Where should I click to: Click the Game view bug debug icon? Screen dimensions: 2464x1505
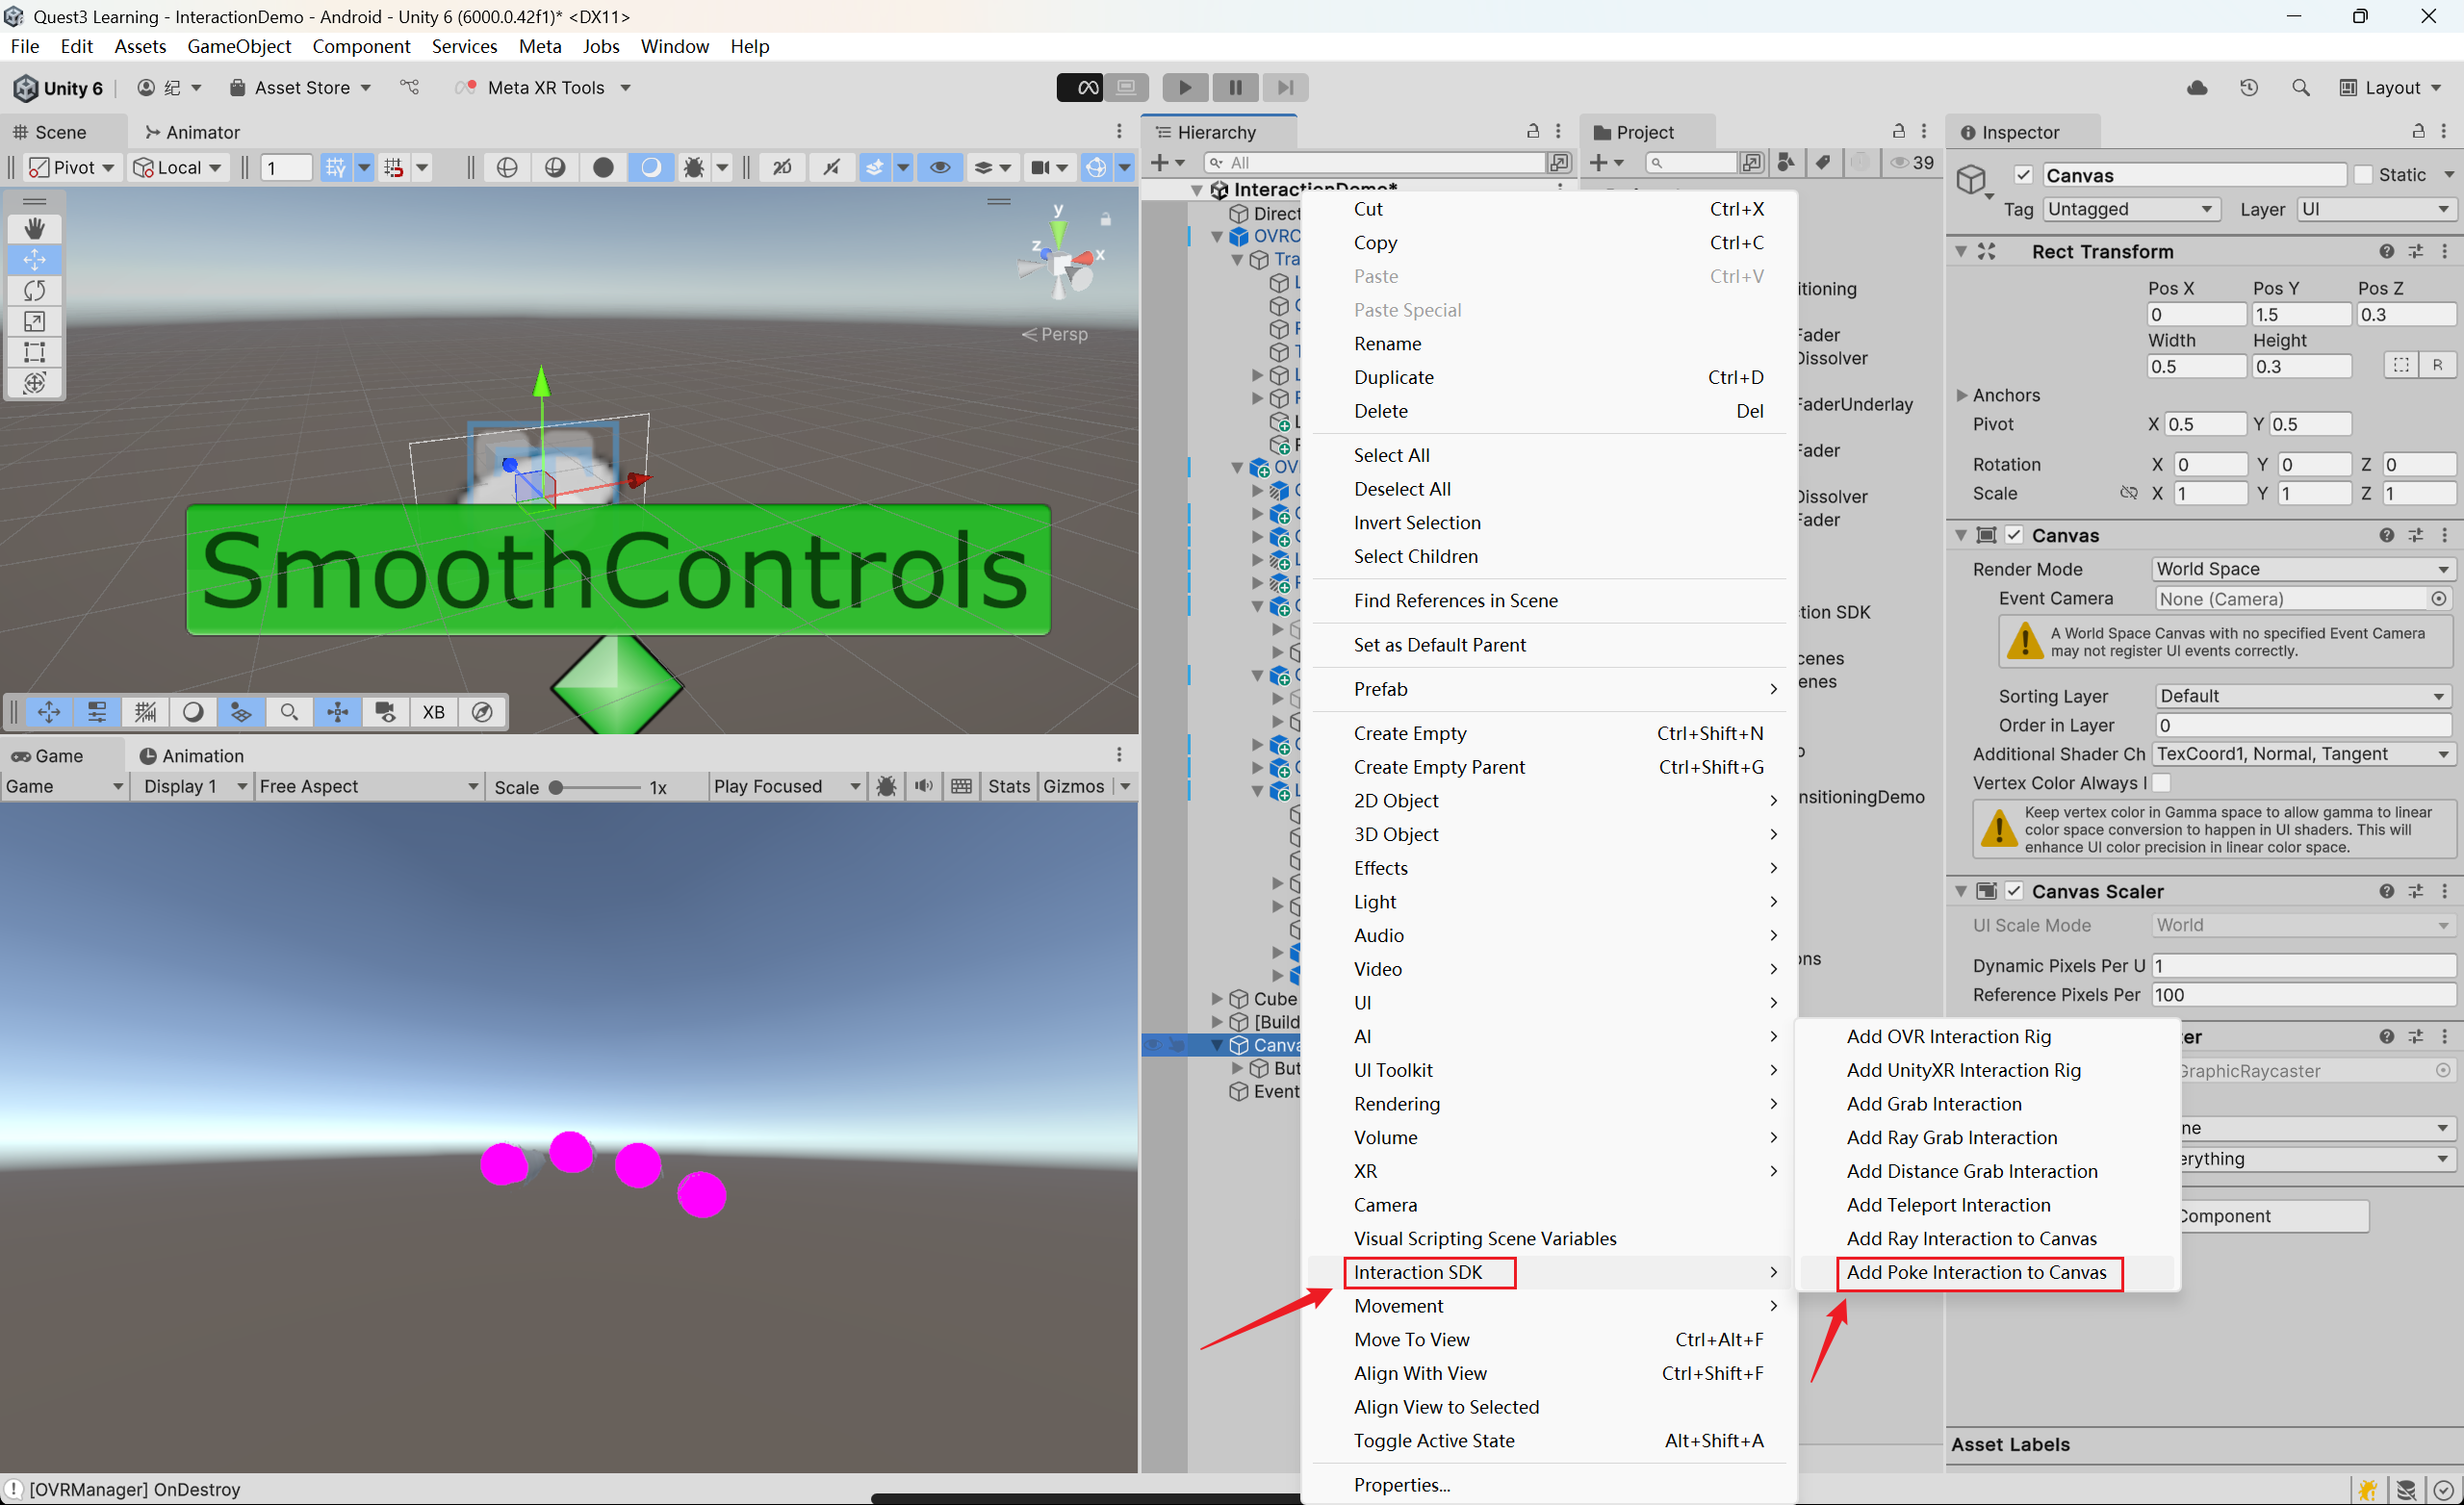(886, 786)
